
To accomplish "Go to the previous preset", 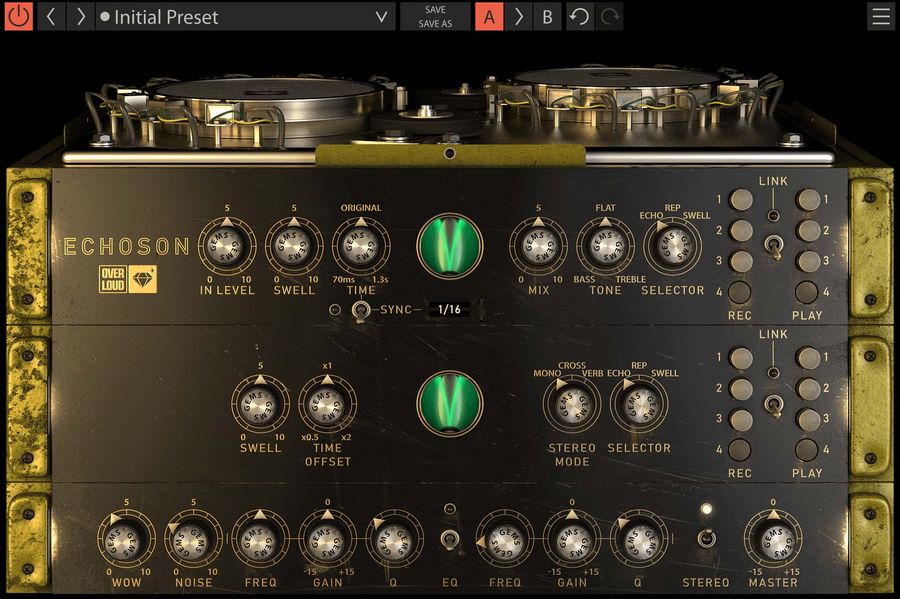I will pos(51,17).
